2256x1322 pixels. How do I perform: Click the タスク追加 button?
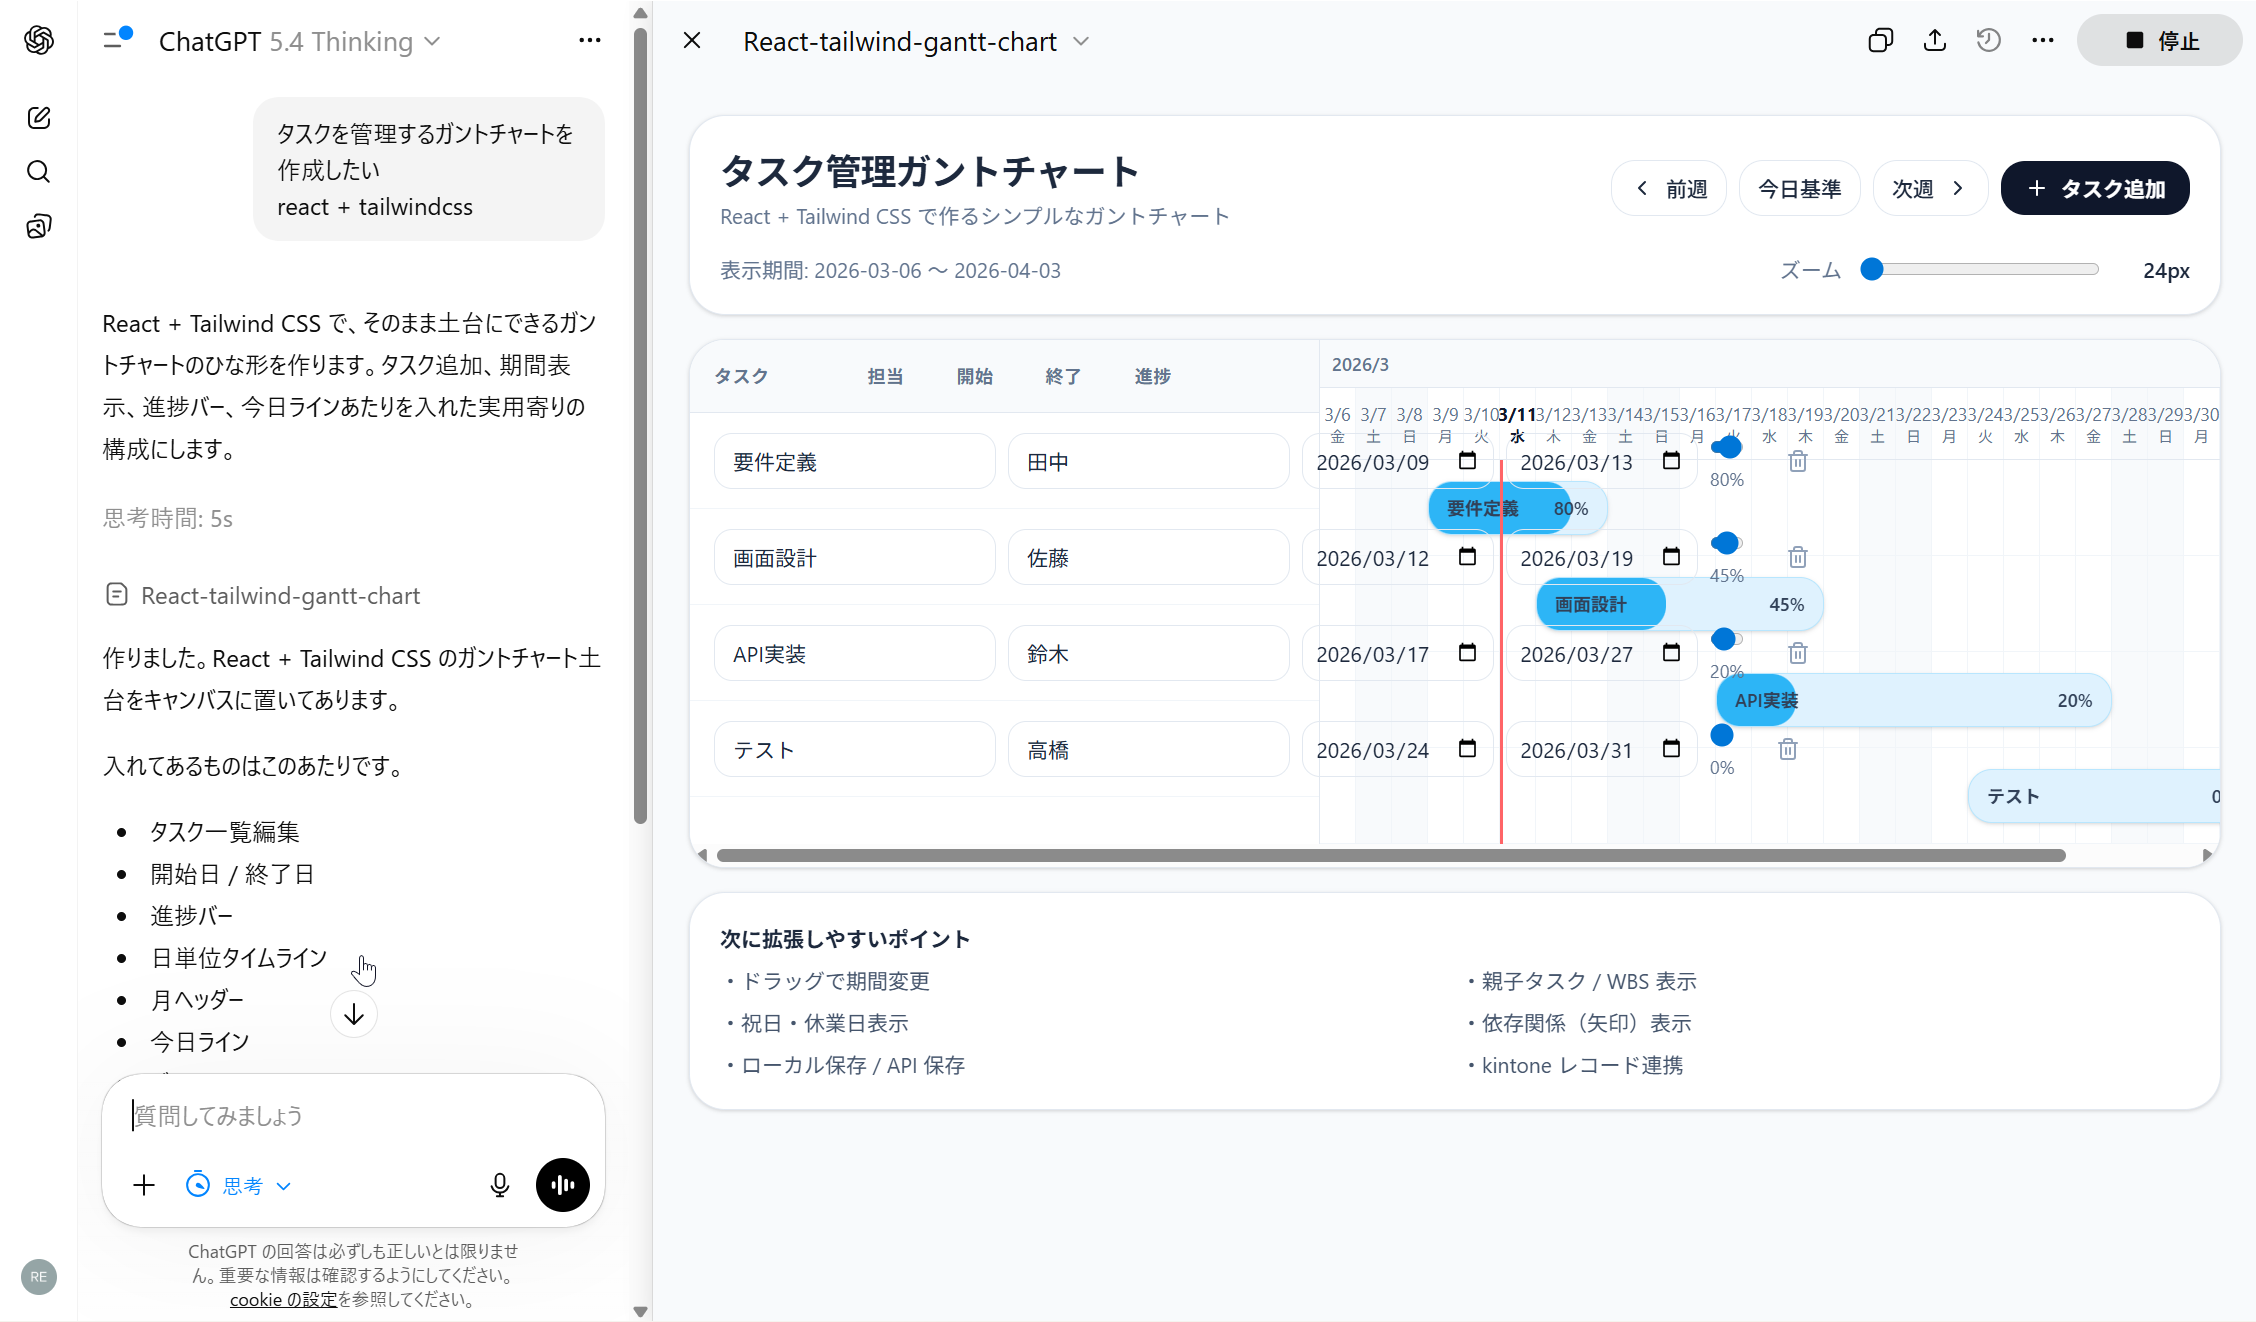pos(2095,188)
